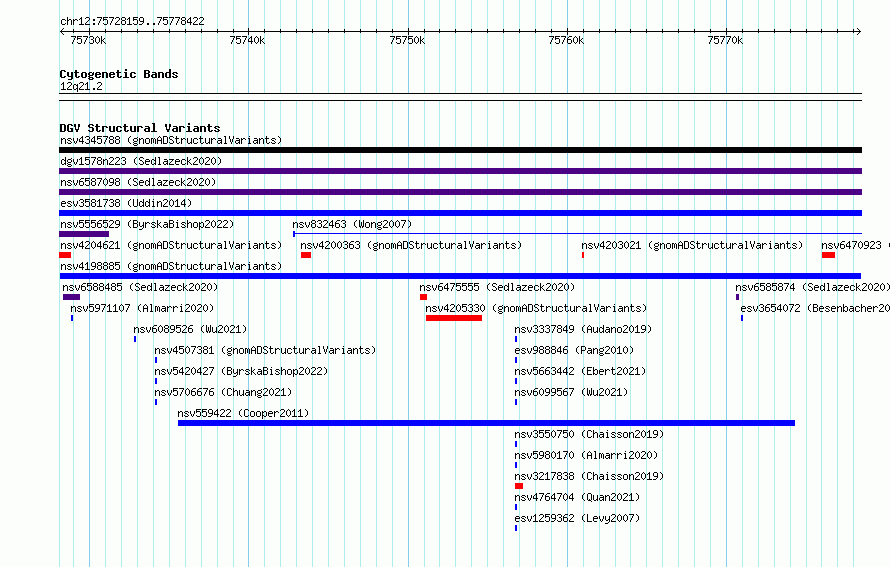
Task: Click the Cytogenetic Bands track title
Action: (119, 74)
